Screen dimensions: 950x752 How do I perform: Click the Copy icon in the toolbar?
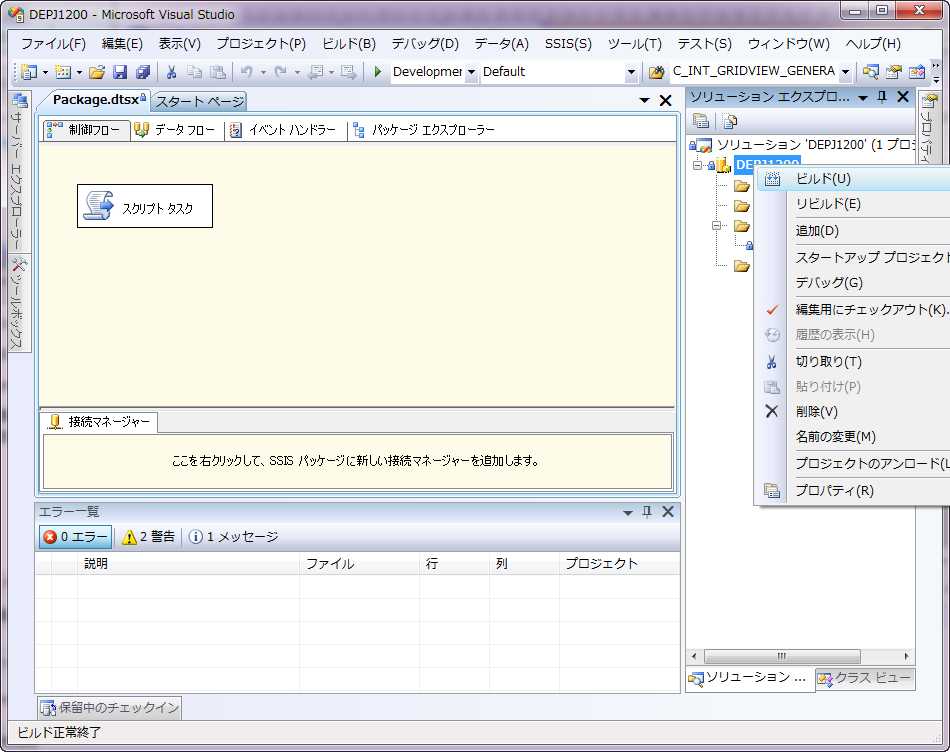194,72
